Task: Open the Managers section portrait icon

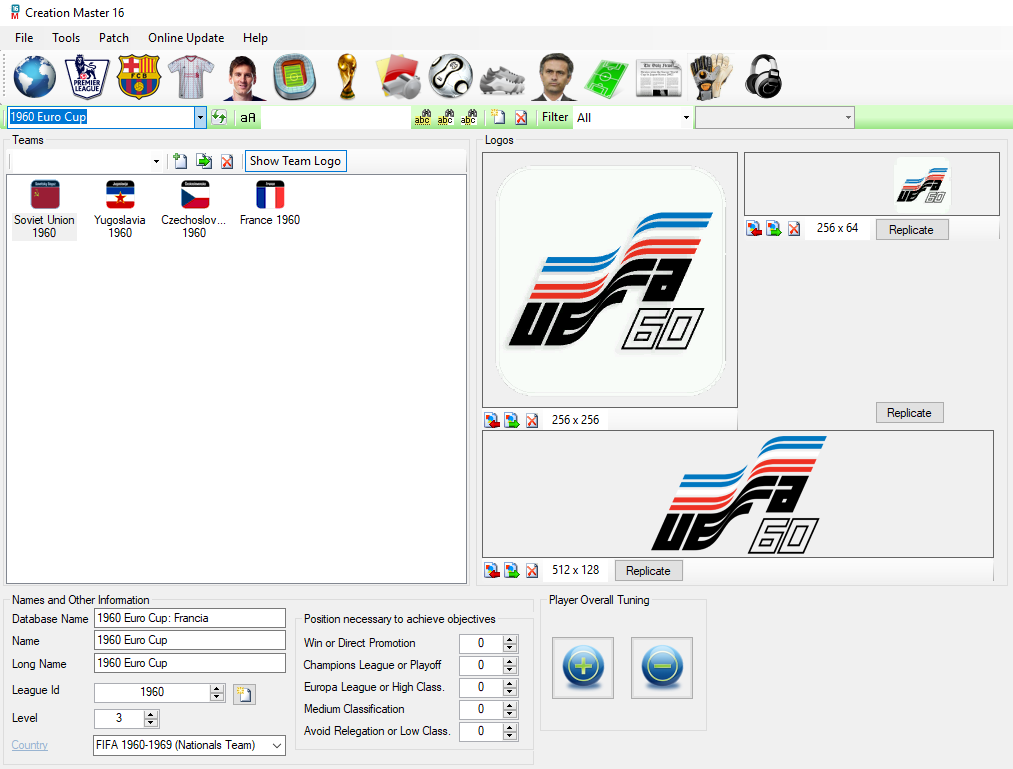Action: click(x=556, y=77)
